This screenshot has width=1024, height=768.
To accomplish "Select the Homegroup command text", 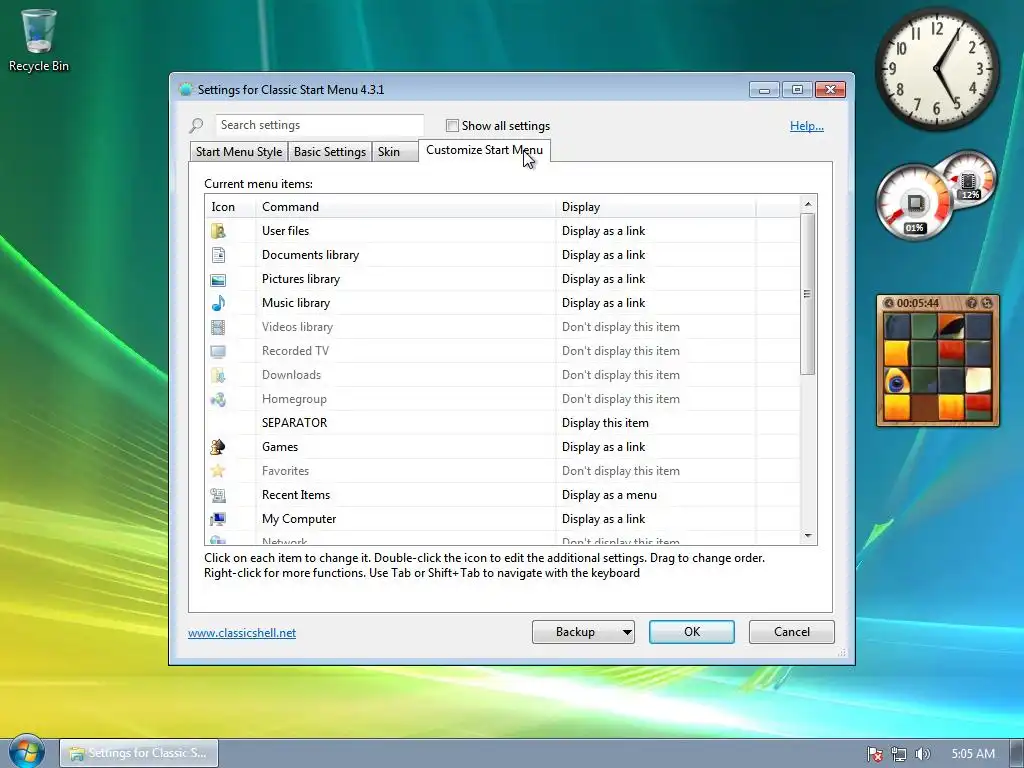I will [294, 399].
